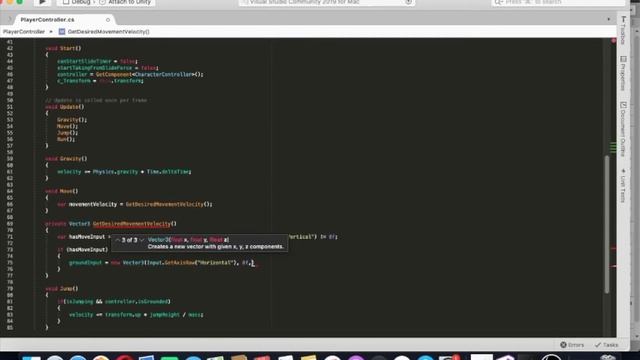Click the Run(); call inside Update
This screenshot has width=640, height=360.
pos(66,140)
